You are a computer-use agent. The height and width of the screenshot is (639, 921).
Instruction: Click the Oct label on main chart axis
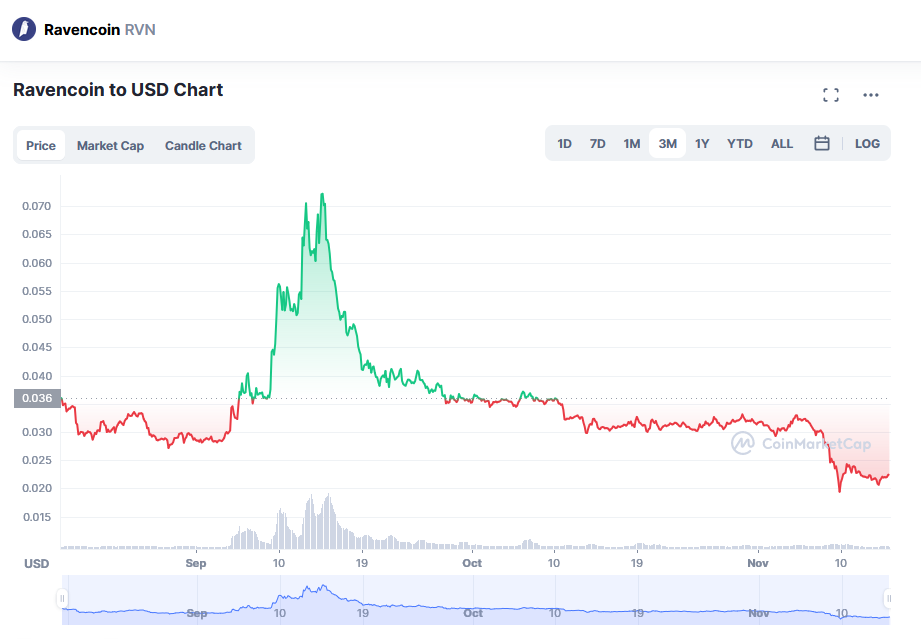point(472,563)
